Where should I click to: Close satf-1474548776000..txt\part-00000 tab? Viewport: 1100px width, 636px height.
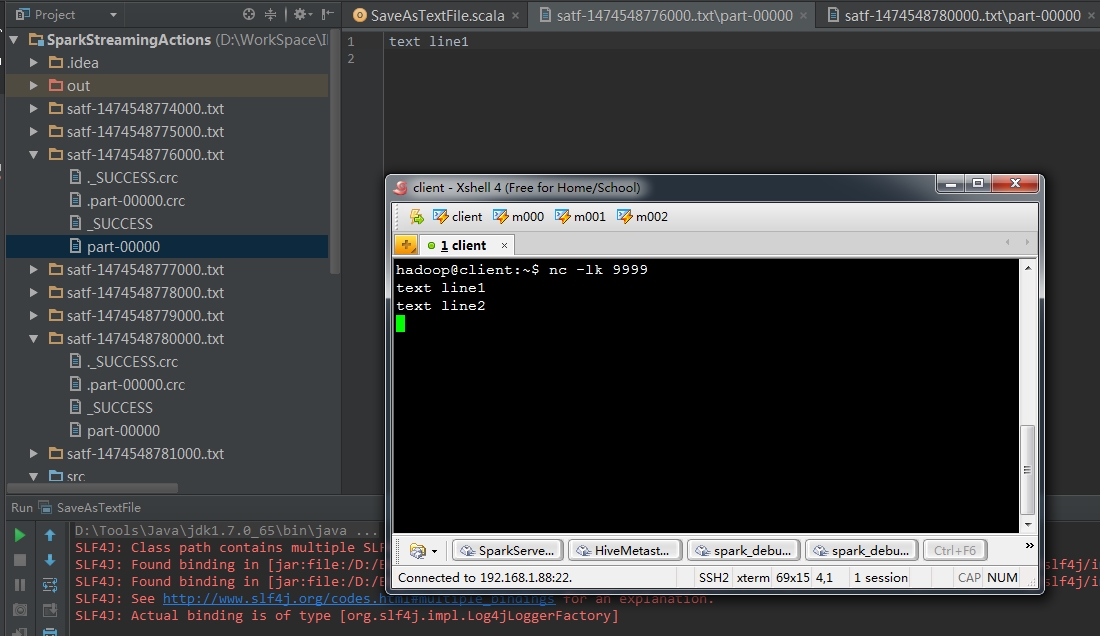(803, 15)
